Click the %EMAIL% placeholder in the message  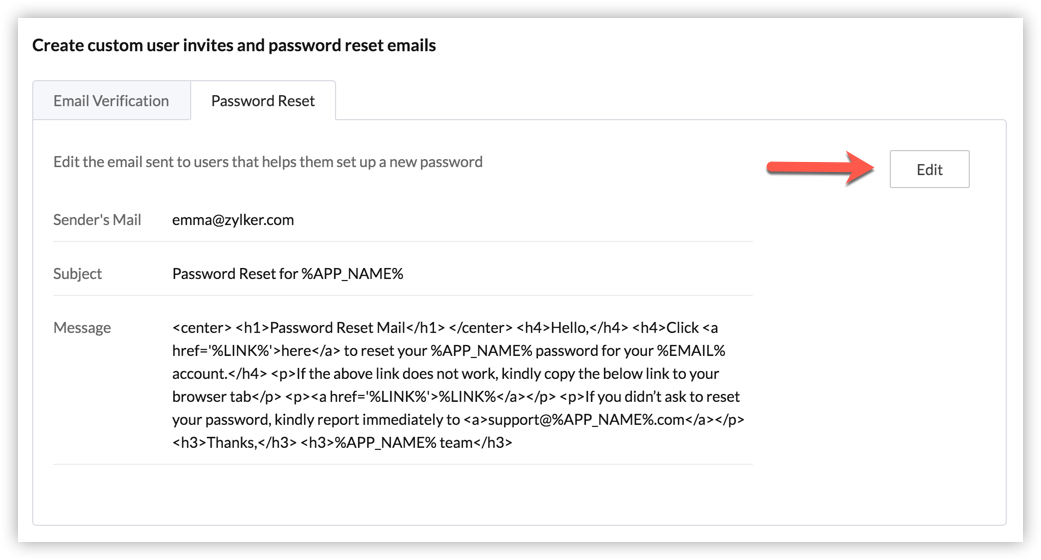coord(691,351)
